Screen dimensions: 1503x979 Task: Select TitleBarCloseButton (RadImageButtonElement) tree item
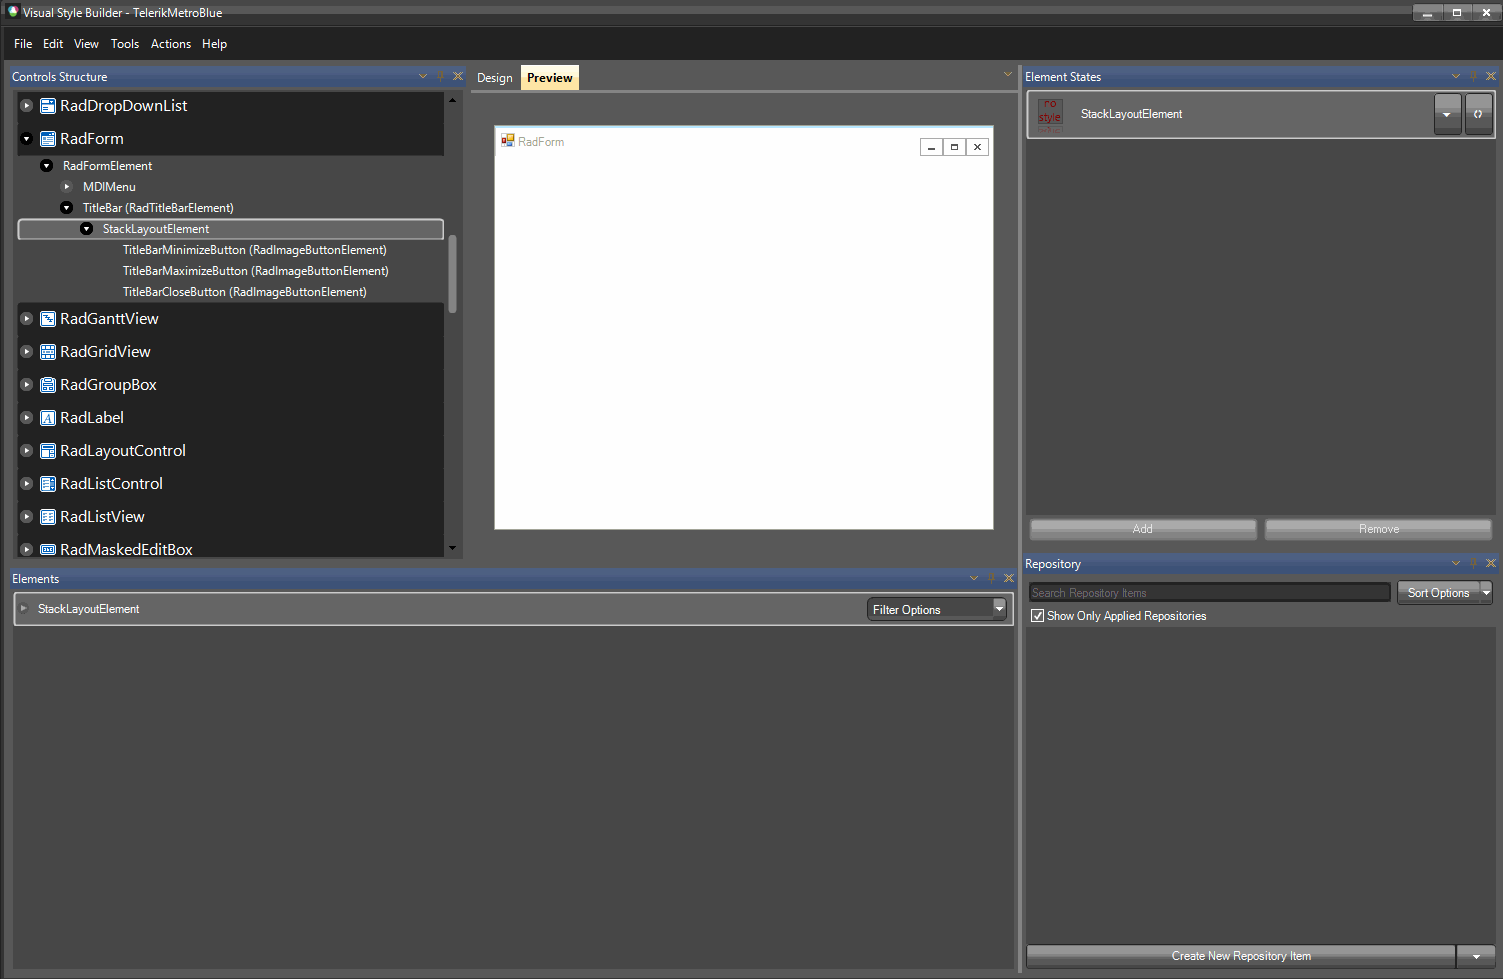point(245,292)
